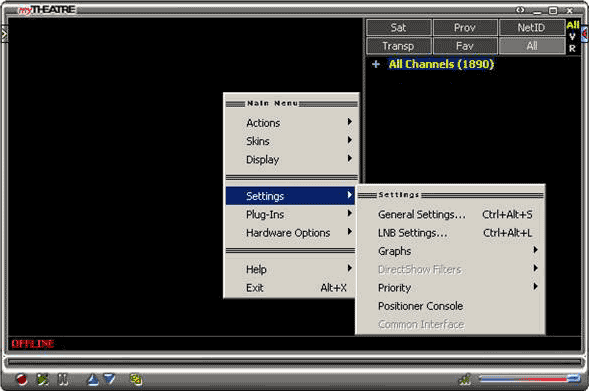This screenshot has width=589, height=391.
Task: Click the greyed DirectShow Filters entry
Action: pos(450,269)
